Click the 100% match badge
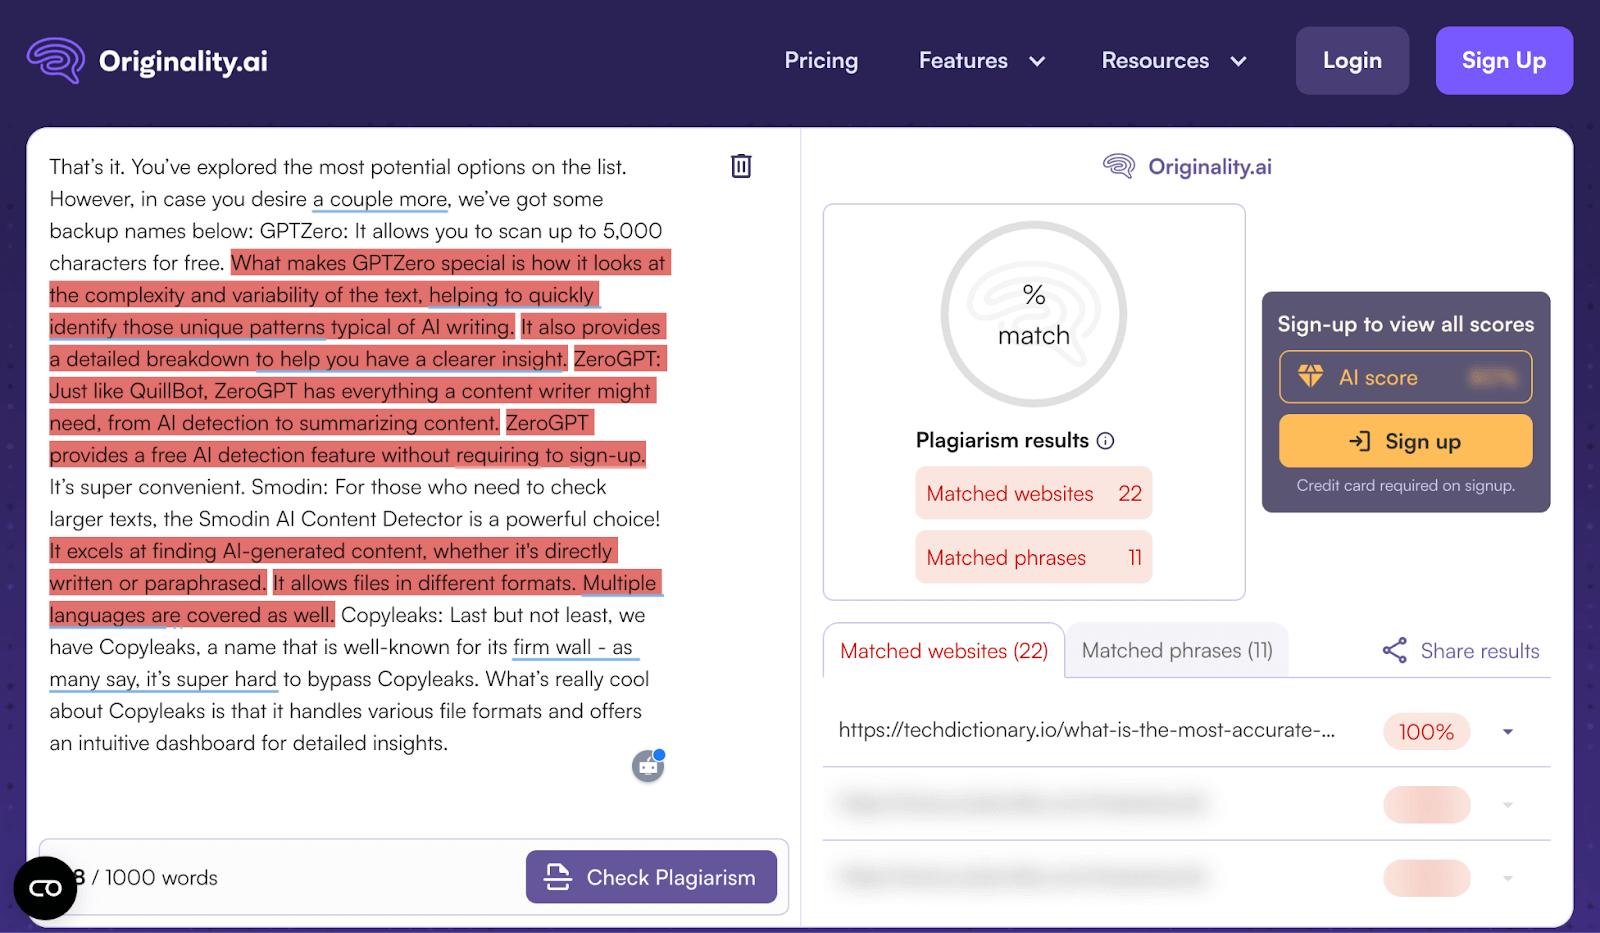This screenshot has height=933, width=1600. coord(1426,732)
